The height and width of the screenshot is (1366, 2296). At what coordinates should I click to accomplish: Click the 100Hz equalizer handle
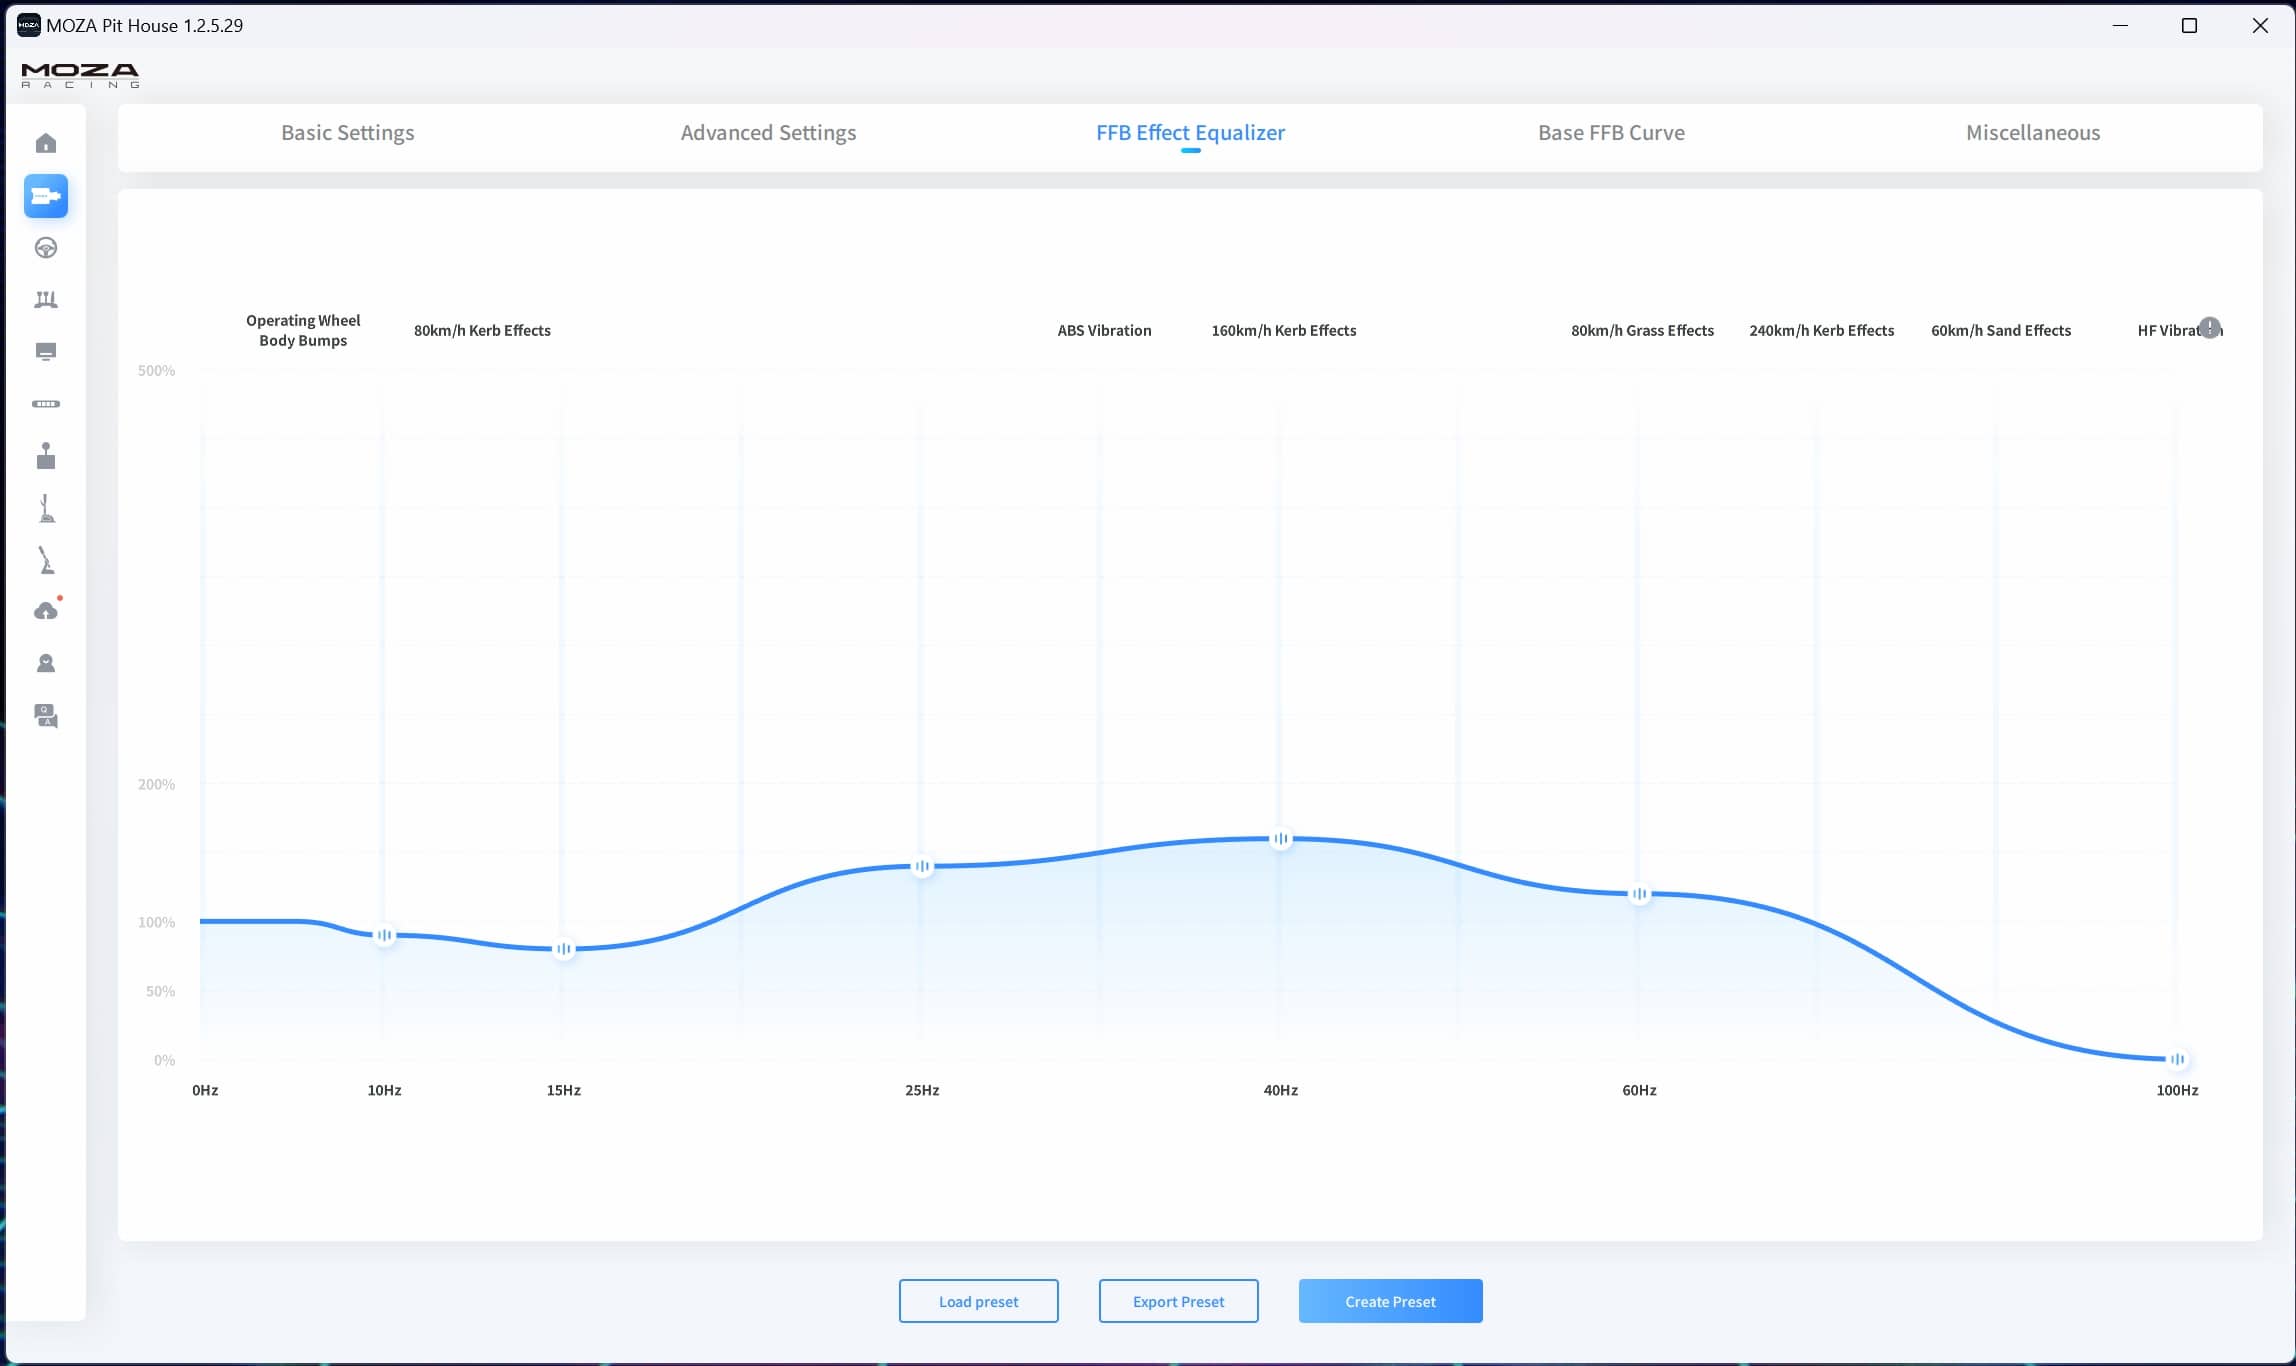(x=2177, y=1059)
